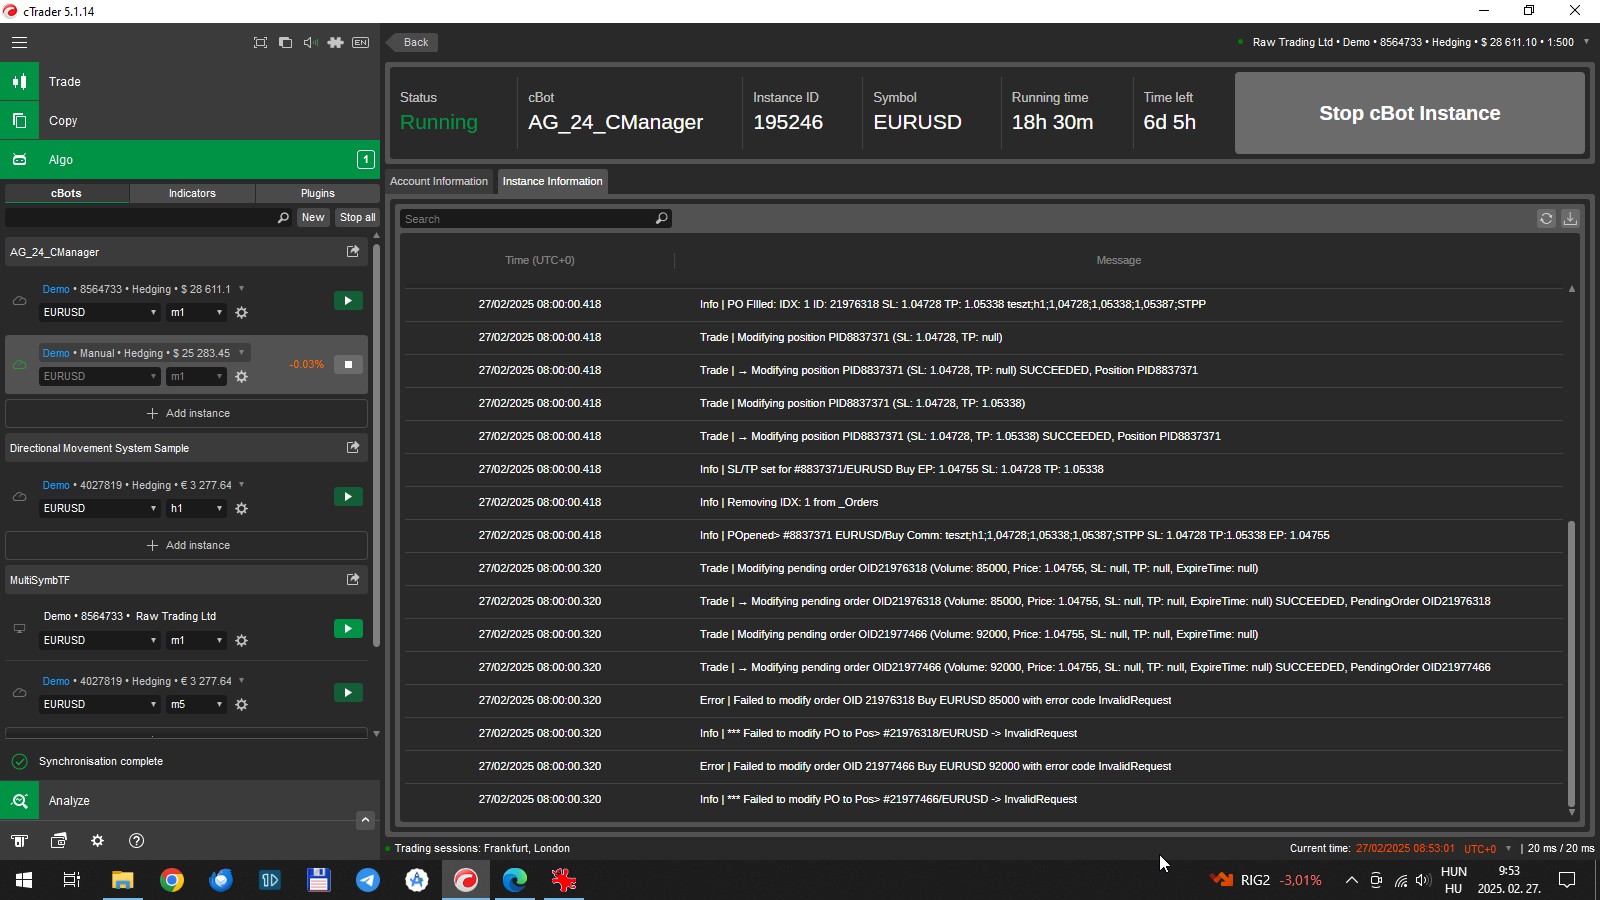The height and width of the screenshot is (900, 1600).
Task: Open Directional Movement System Sample editor icon
Action: tap(353, 448)
